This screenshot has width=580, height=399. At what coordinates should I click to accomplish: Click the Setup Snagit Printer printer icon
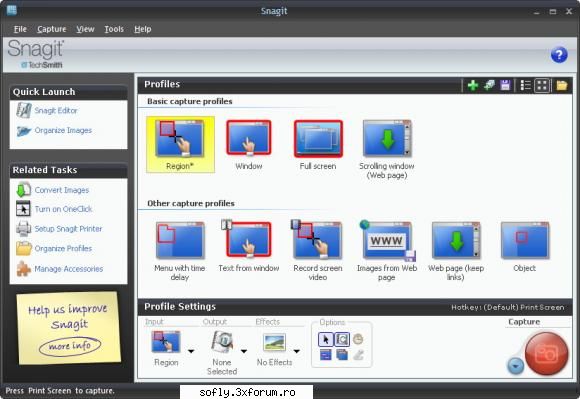[23, 229]
